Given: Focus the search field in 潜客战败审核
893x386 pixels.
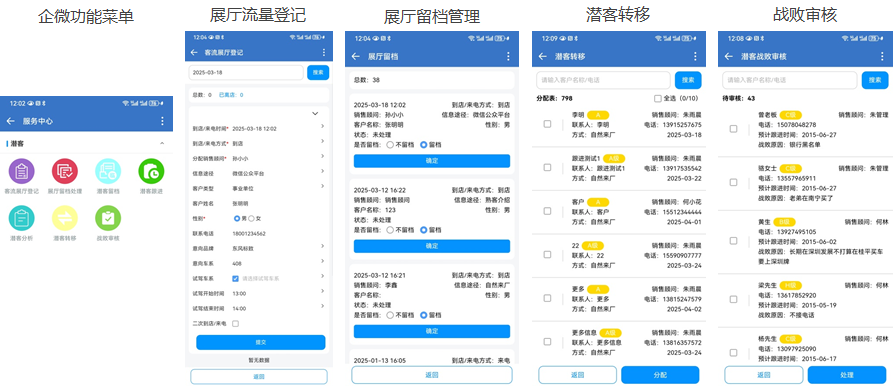Looking at the screenshot, I should click(790, 80).
